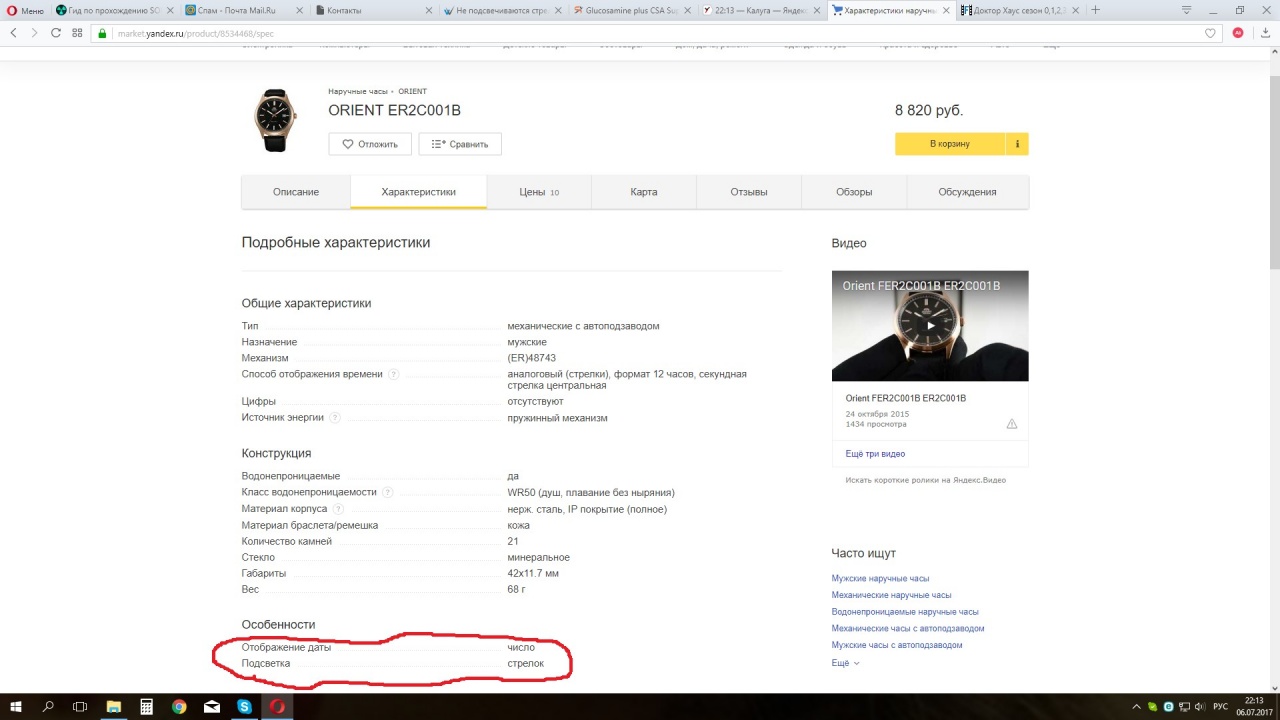Open the Opera Меню dropdown

(x=25, y=10)
